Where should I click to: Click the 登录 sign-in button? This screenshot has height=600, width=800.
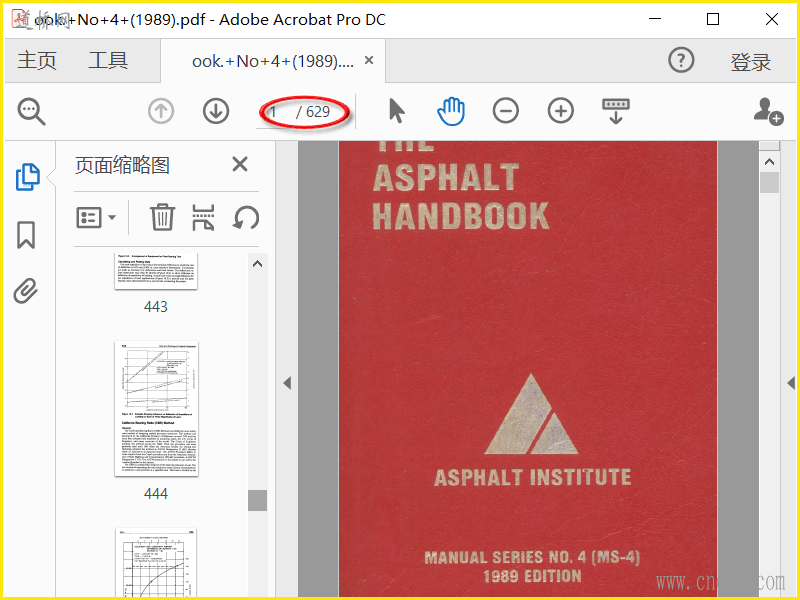point(751,62)
